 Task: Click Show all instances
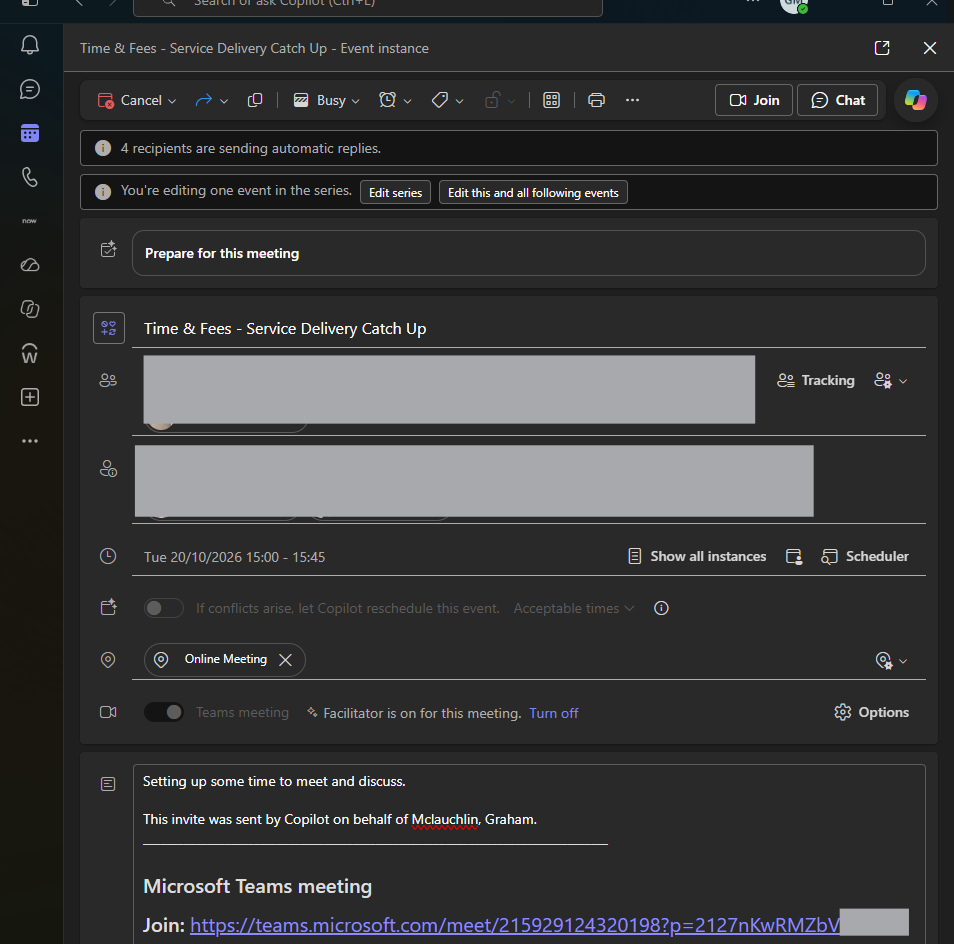click(697, 557)
